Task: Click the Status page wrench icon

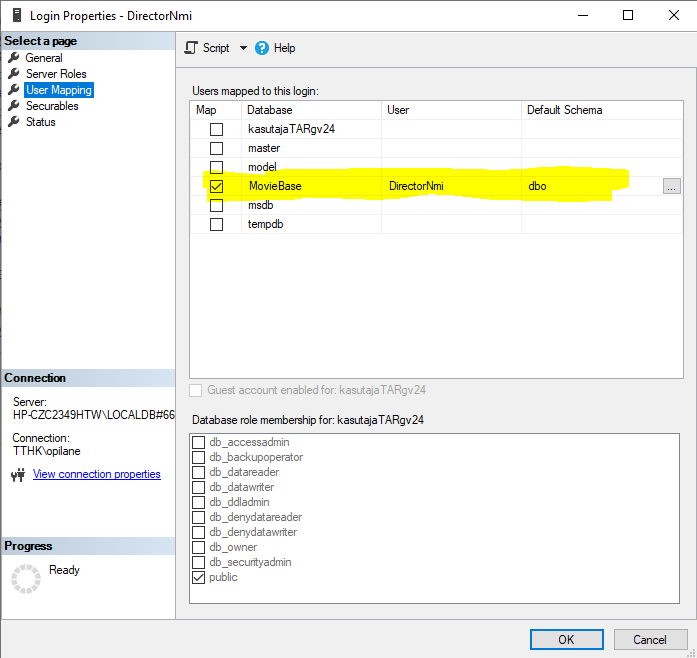Action: pos(14,122)
